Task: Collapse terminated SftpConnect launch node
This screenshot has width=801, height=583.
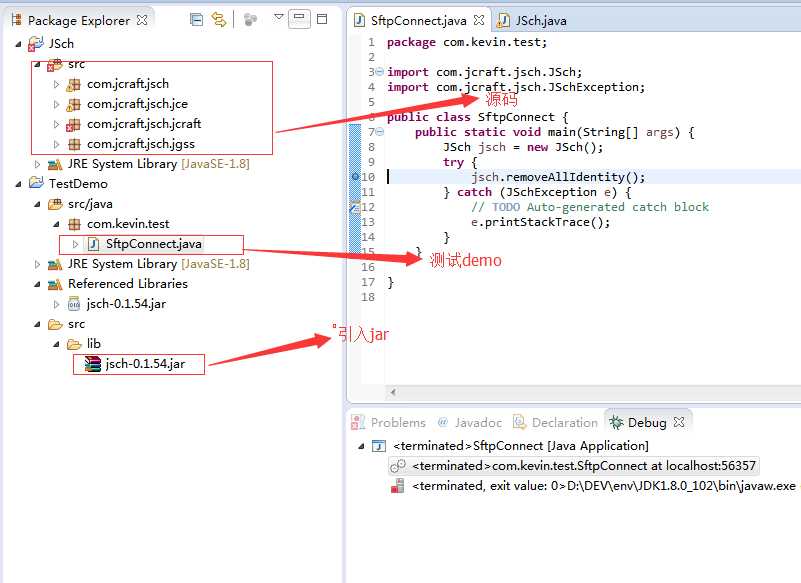Action: 361,447
